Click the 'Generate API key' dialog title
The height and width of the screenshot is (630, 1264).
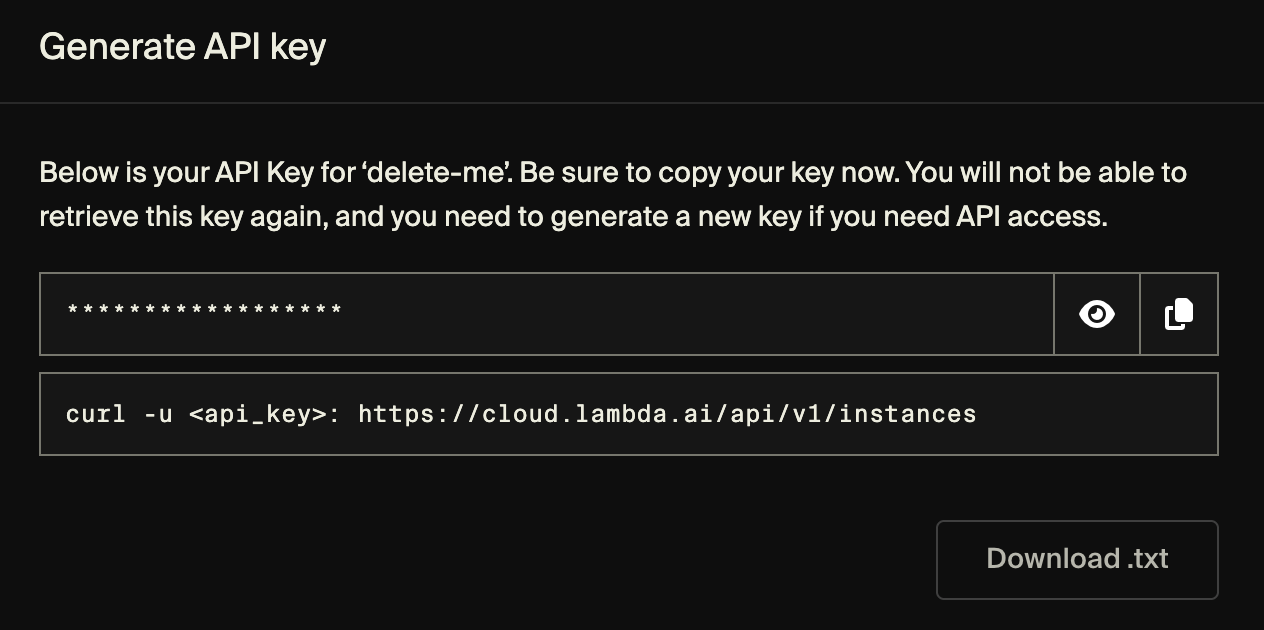182,47
